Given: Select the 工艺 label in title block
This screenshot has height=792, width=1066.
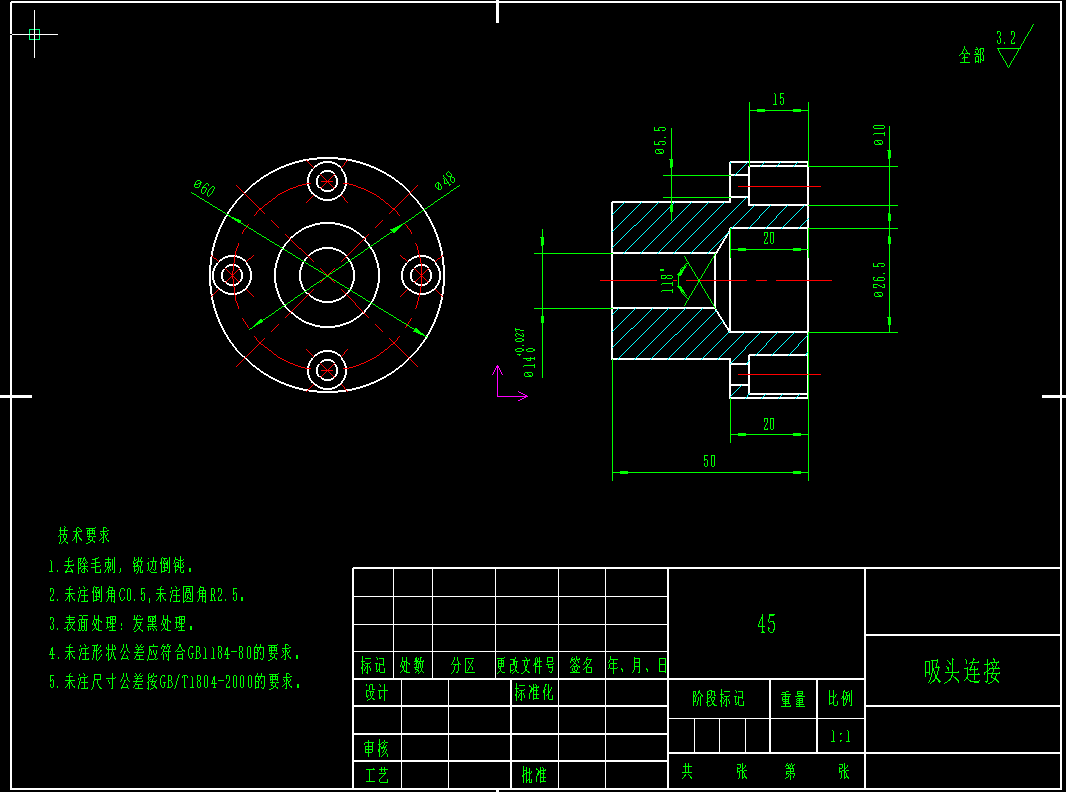Looking at the screenshot, I should (x=376, y=776).
